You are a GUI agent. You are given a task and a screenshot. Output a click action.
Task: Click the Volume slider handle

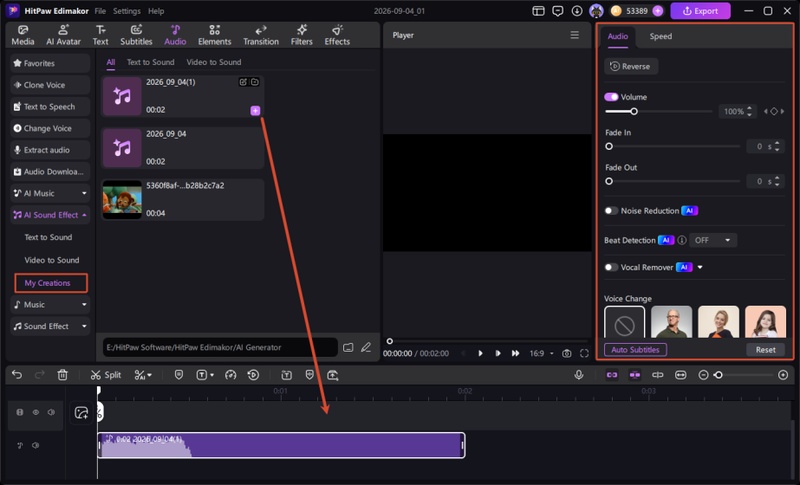click(634, 111)
